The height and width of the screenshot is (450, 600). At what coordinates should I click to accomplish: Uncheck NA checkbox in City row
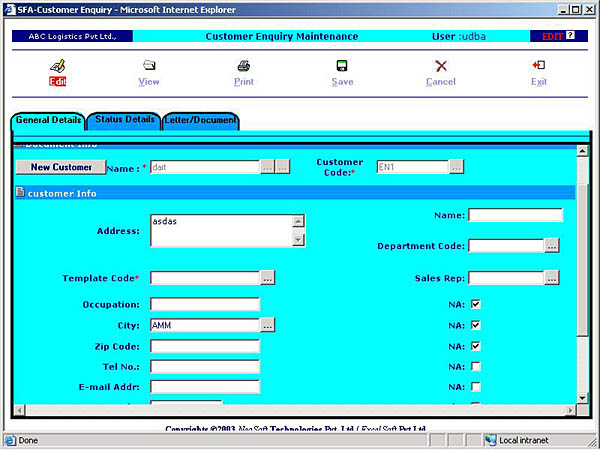pyautogui.click(x=476, y=325)
